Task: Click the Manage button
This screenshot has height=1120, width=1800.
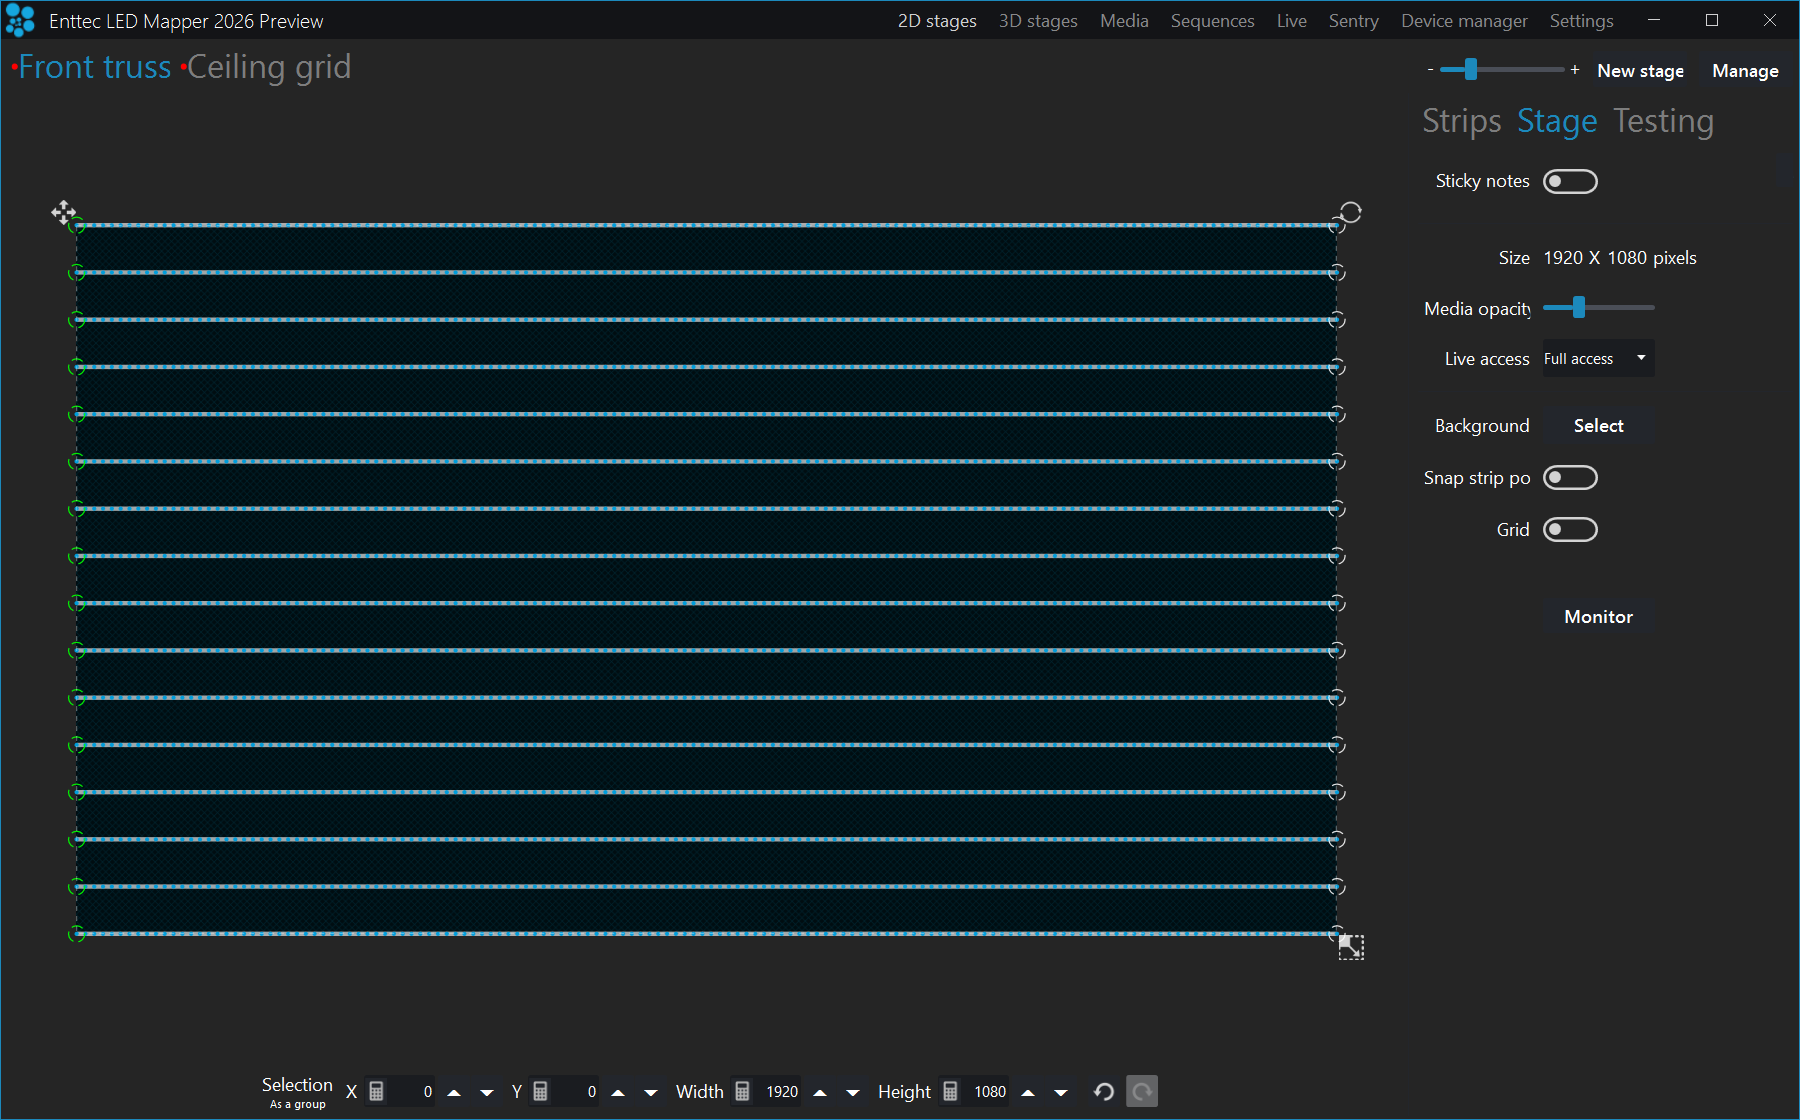Action: pyautogui.click(x=1745, y=71)
